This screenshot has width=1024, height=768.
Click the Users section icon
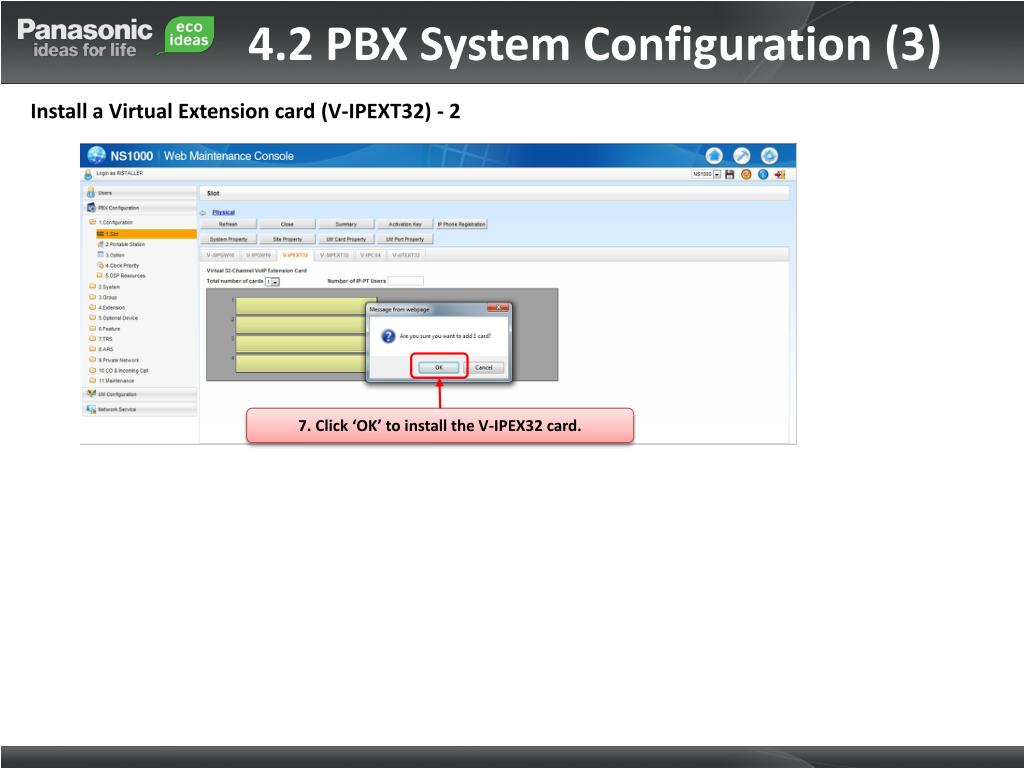click(91, 193)
